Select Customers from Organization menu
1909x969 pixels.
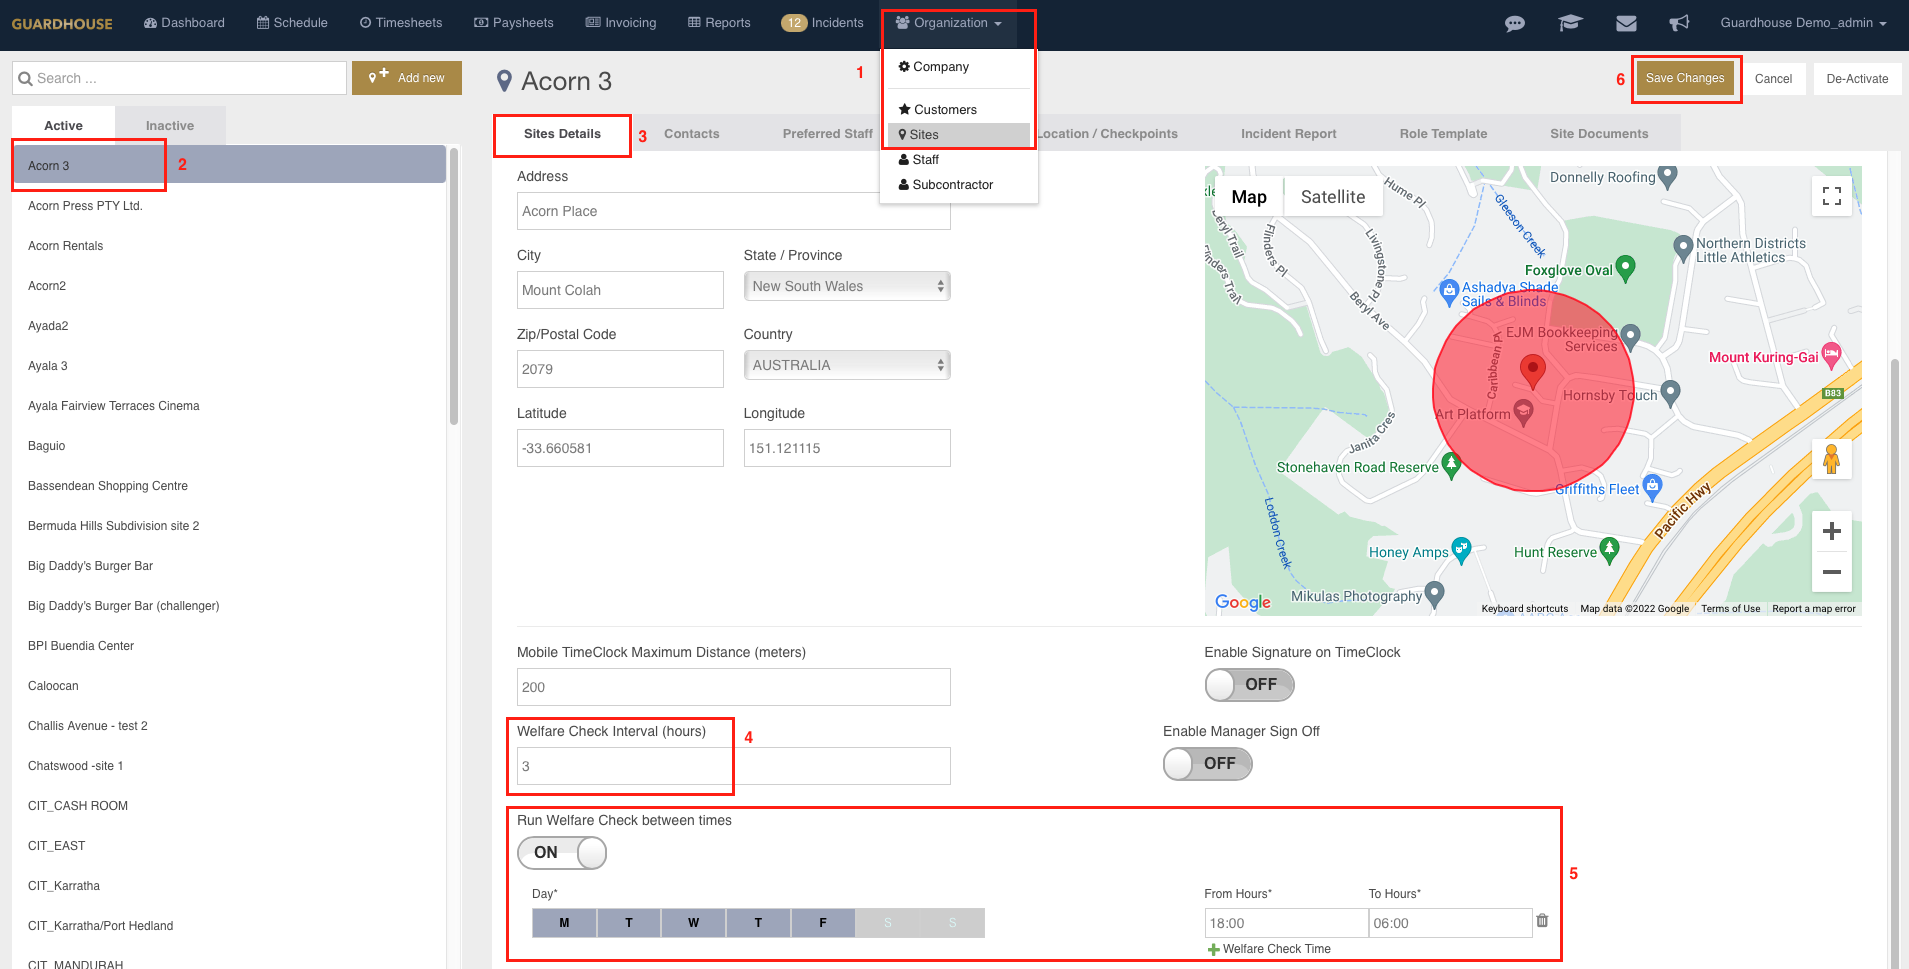tap(938, 110)
